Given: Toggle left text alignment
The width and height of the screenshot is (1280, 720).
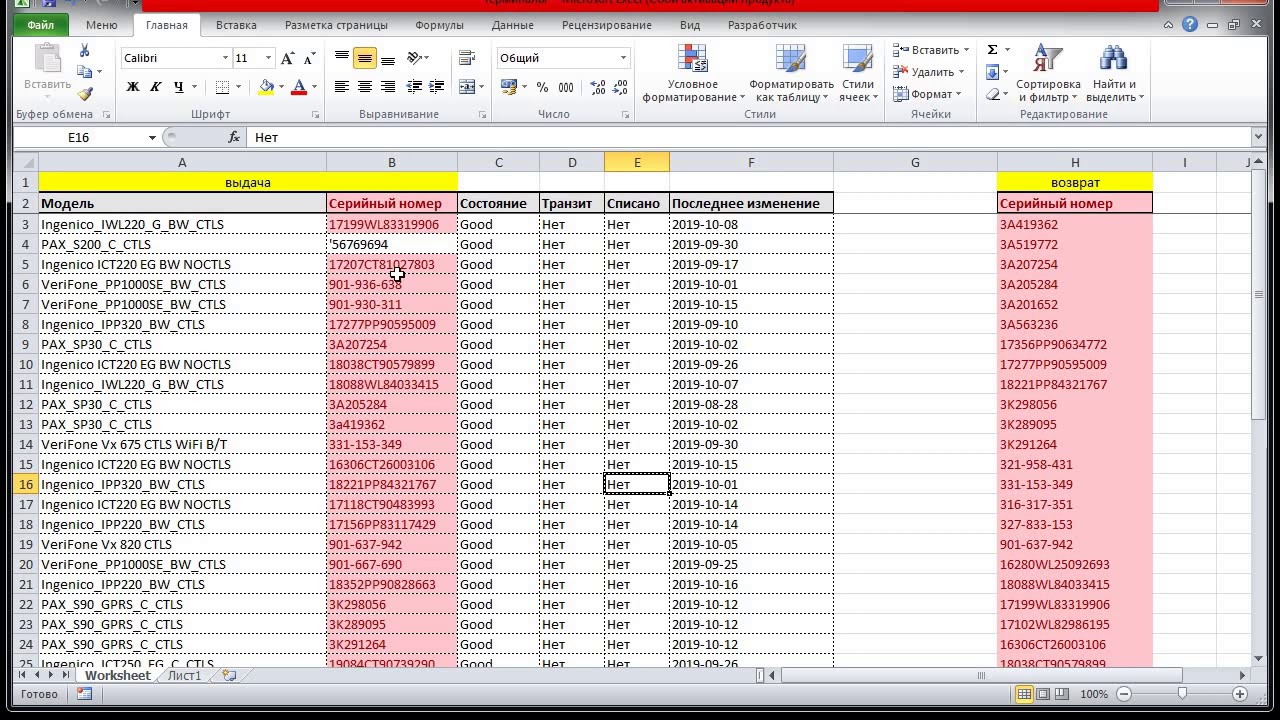Looking at the screenshot, I should tap(342, 87).
